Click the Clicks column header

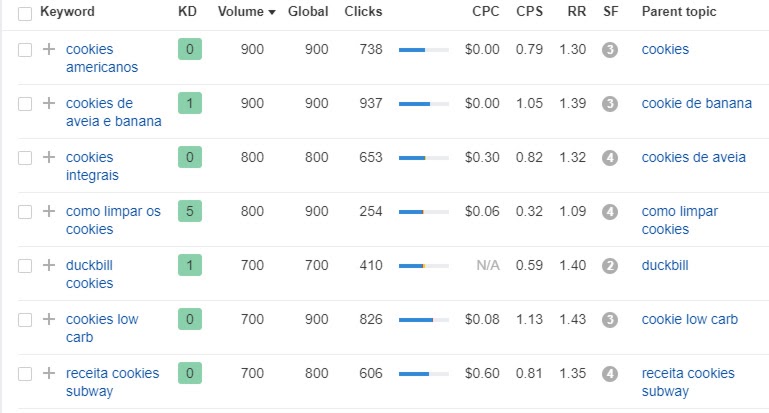(363, 11)
